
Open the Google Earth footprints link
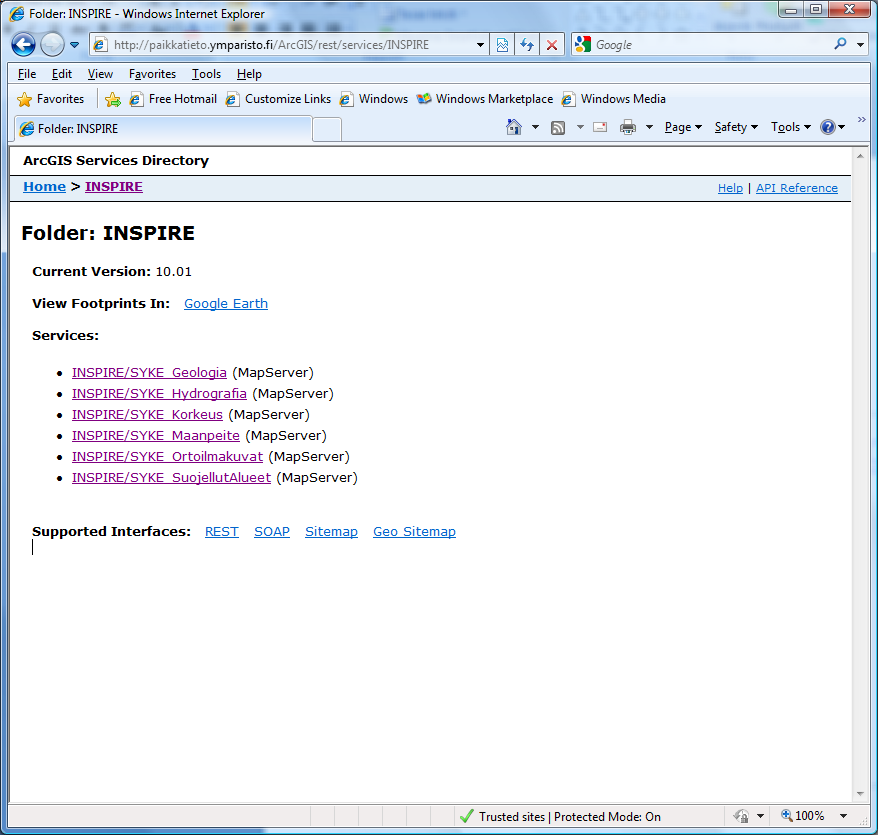click(226, 304)
